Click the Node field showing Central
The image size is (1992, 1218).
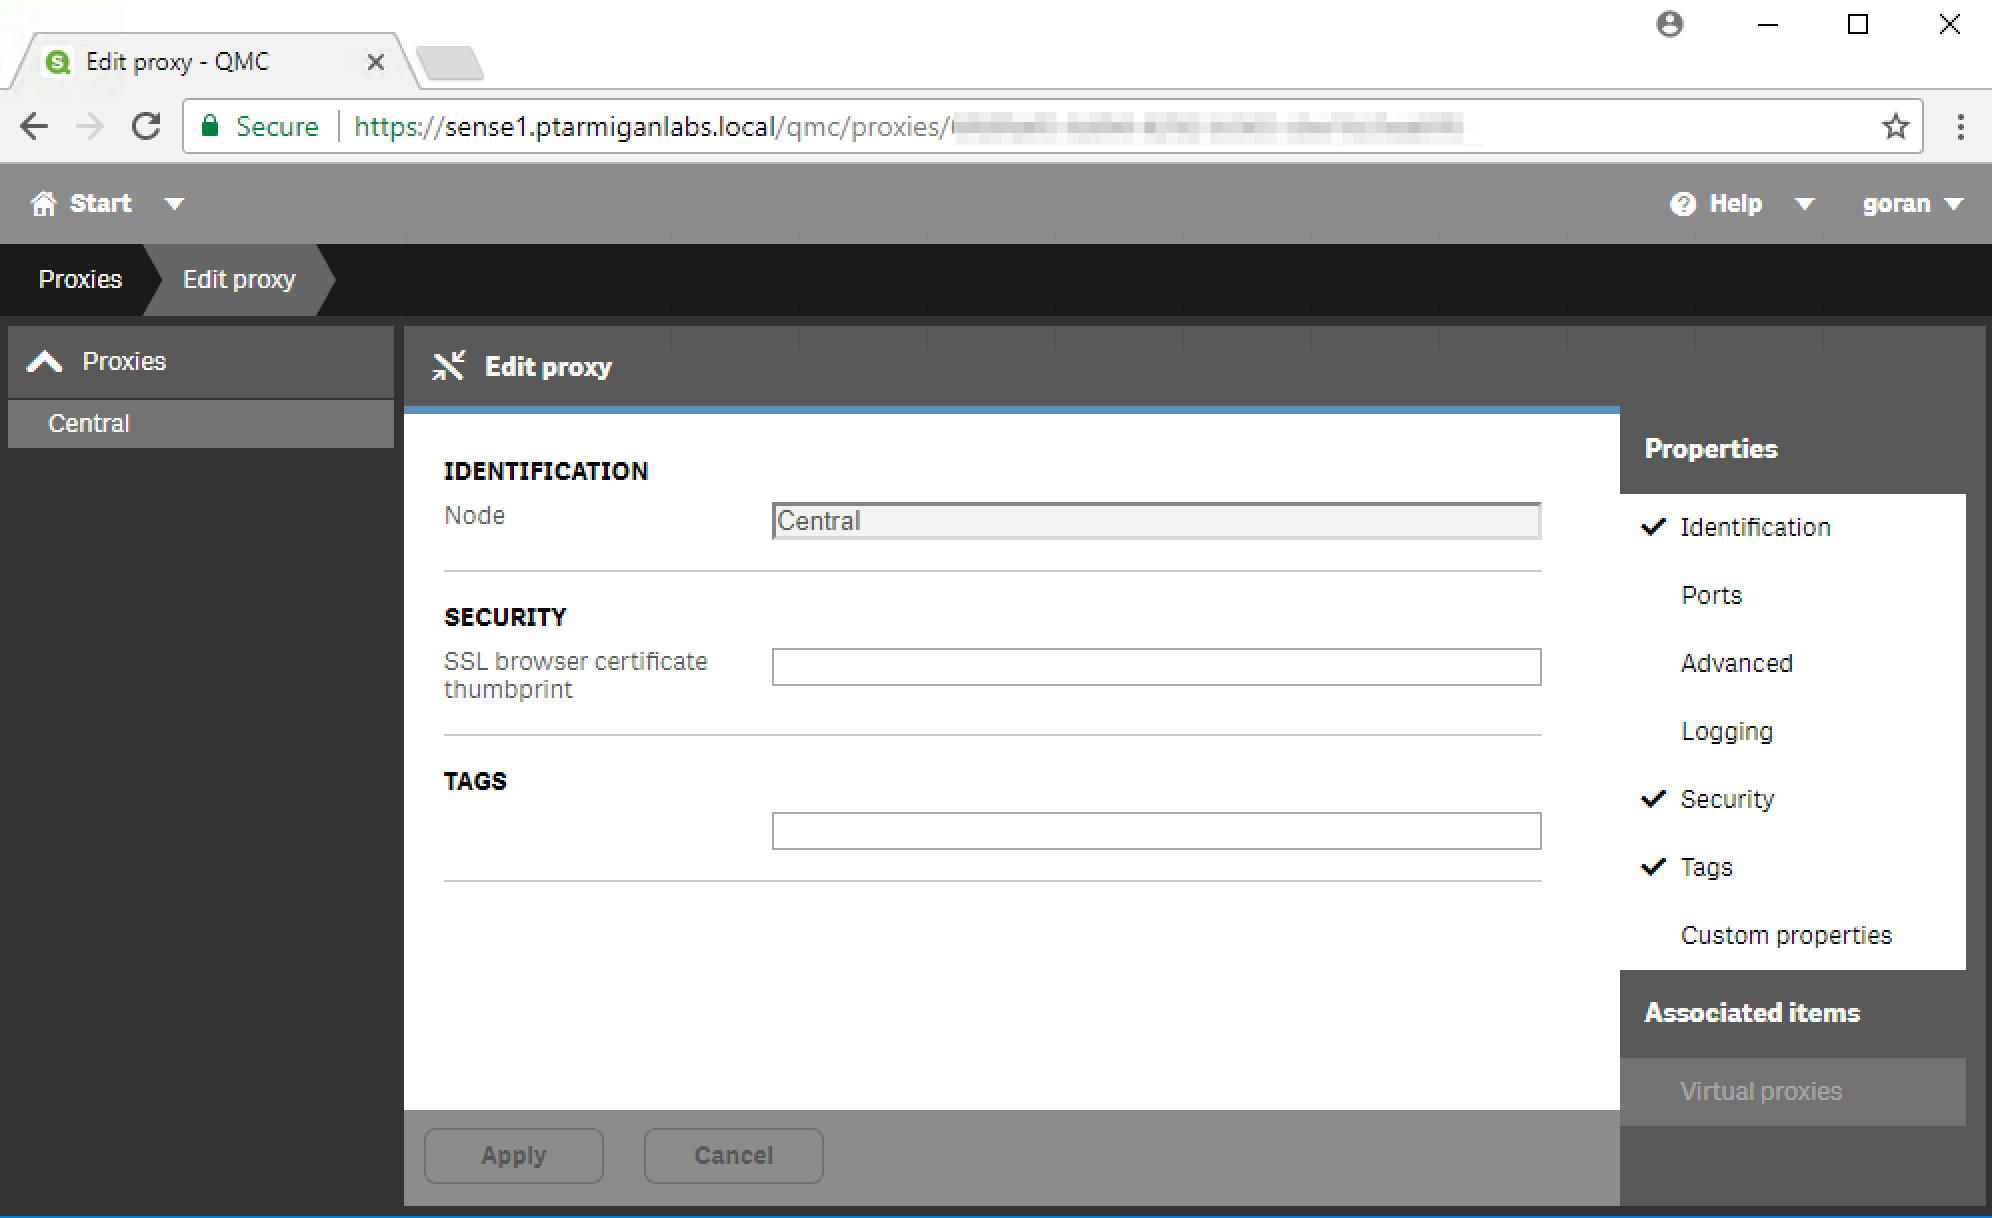pos(1156,521)
